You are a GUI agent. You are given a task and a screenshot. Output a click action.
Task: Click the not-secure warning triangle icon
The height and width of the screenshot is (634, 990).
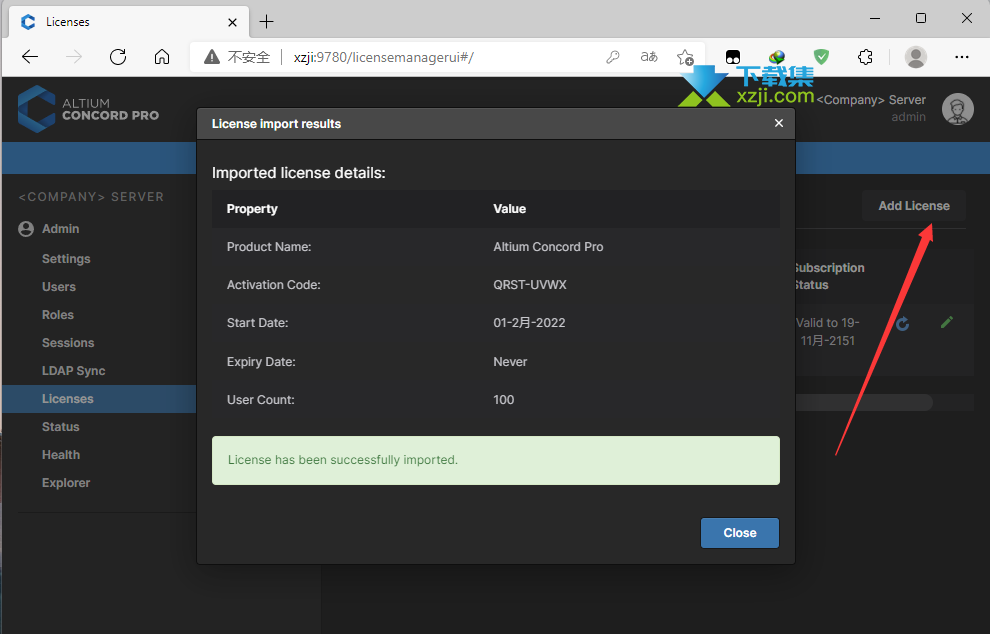pyautogui.click(x=212, y=57)
